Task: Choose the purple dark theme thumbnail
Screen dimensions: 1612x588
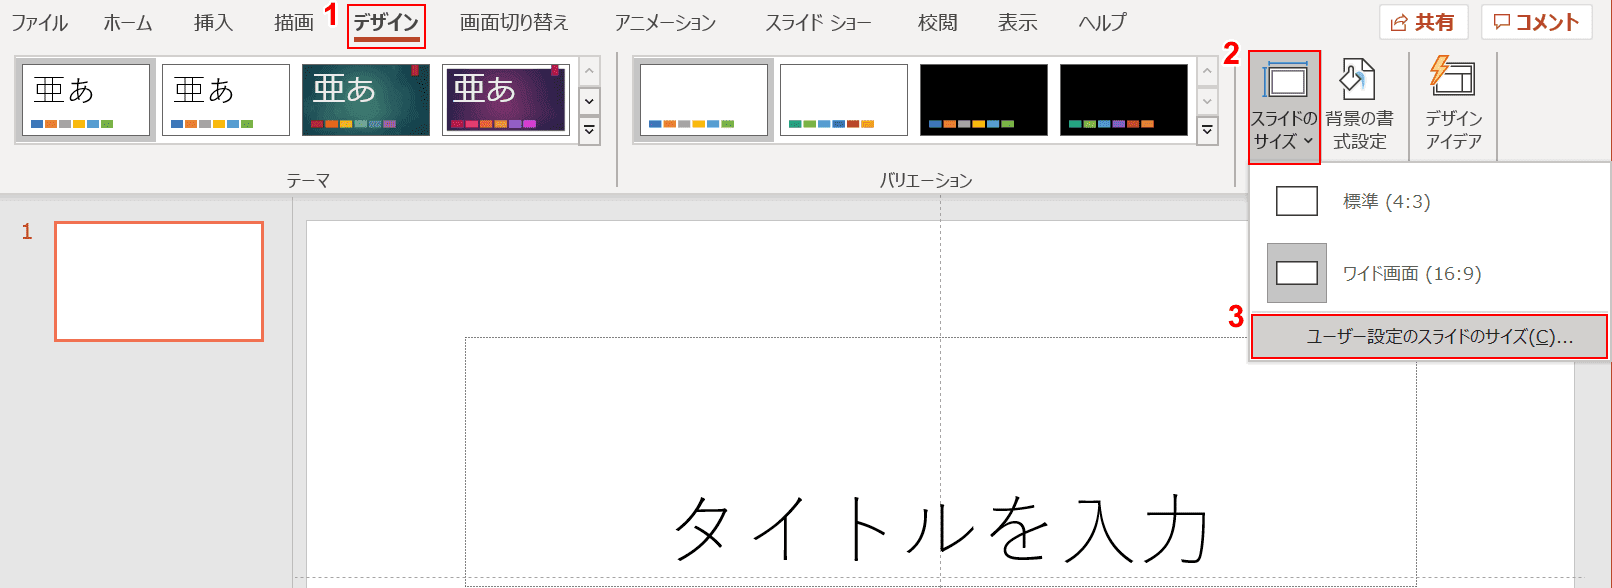Action: [x=506, y=100]
